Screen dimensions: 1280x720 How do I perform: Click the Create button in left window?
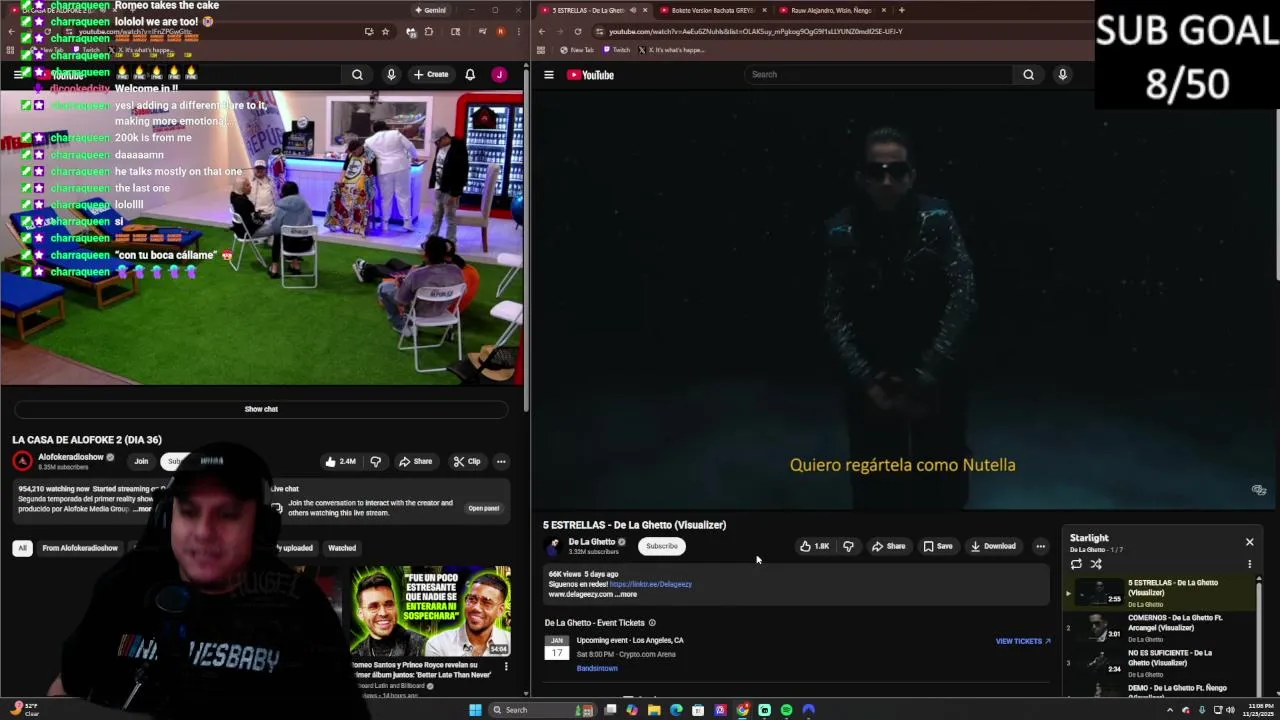click(431, 75)
